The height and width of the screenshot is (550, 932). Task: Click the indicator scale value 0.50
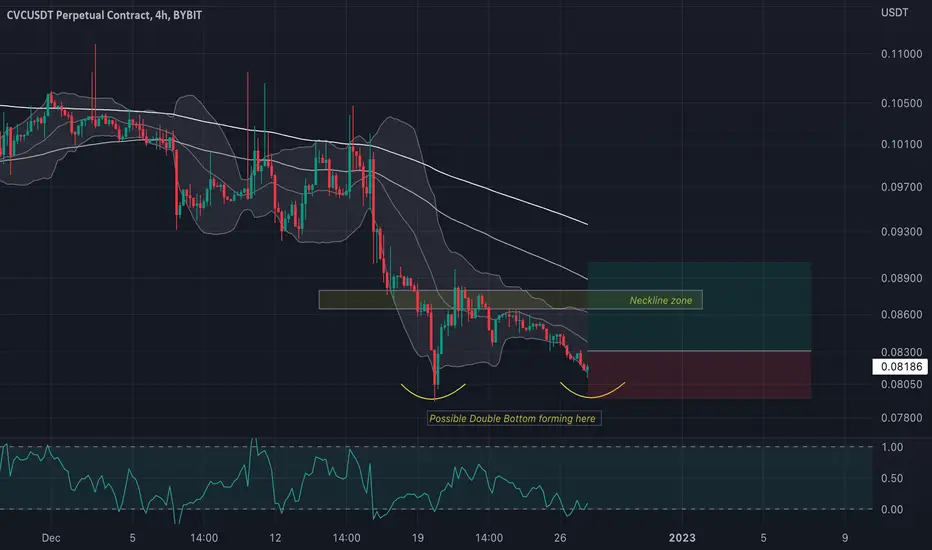(892, 478)
